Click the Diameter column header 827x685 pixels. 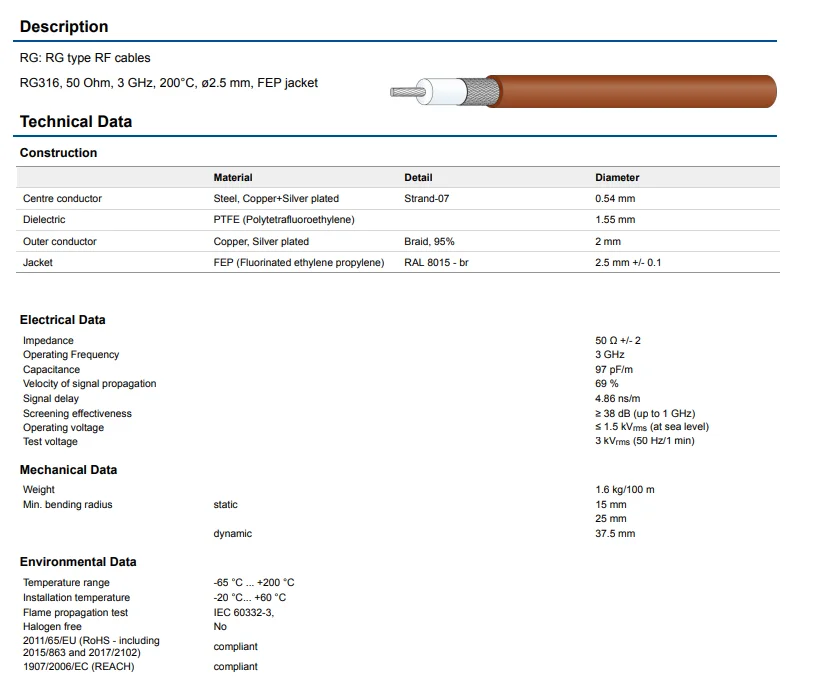[x=617, y=177]
